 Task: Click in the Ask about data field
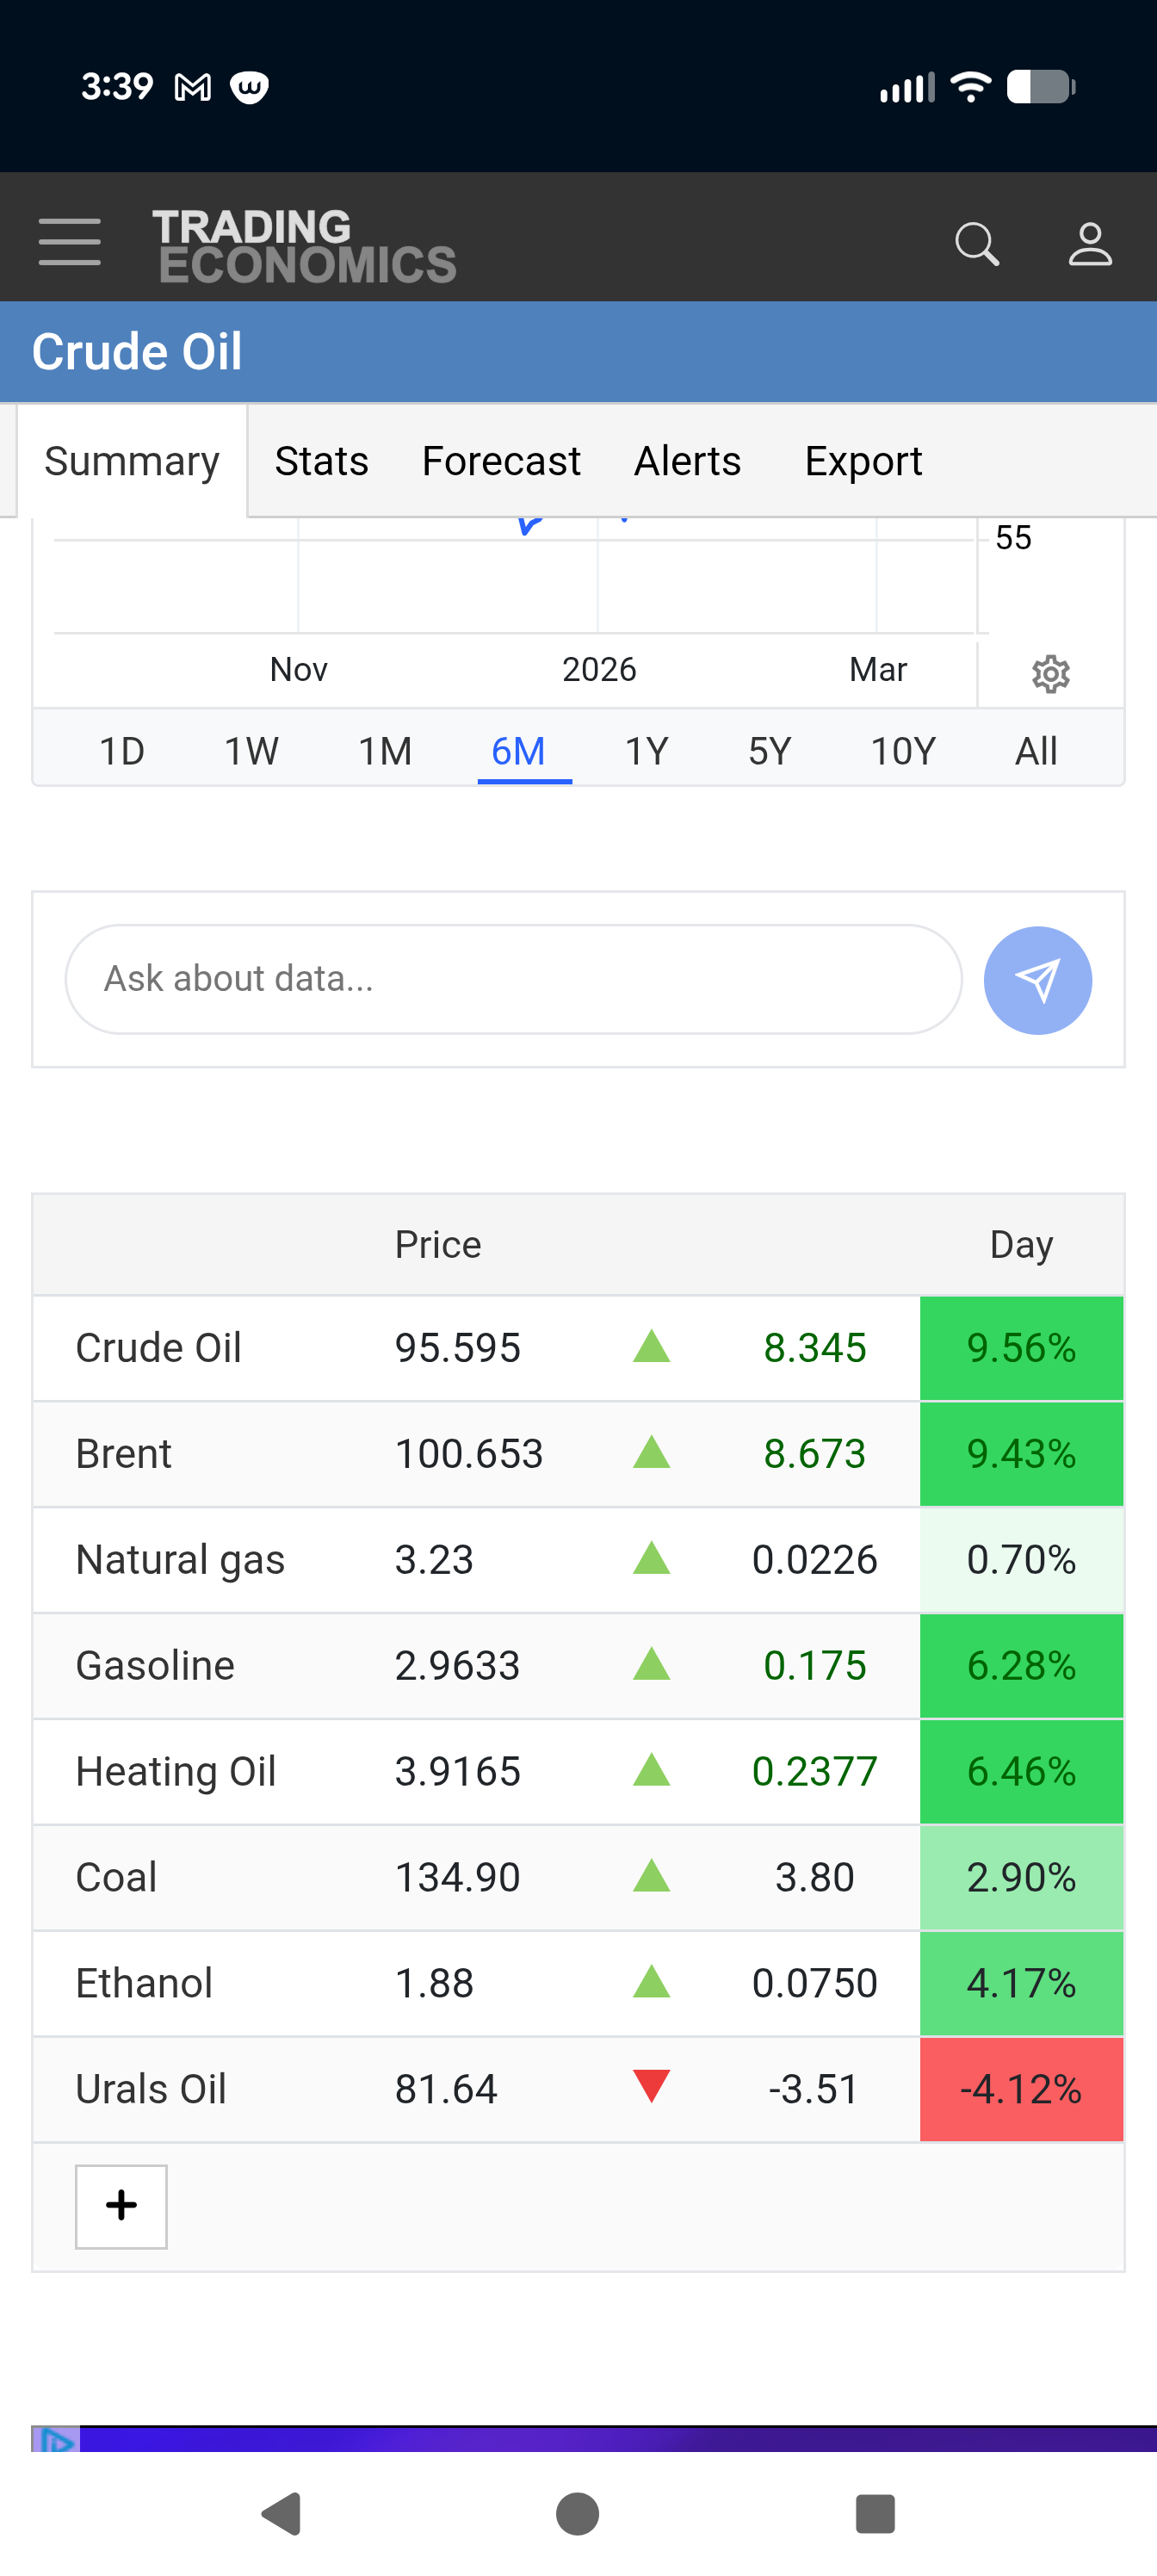click(513, 979)
